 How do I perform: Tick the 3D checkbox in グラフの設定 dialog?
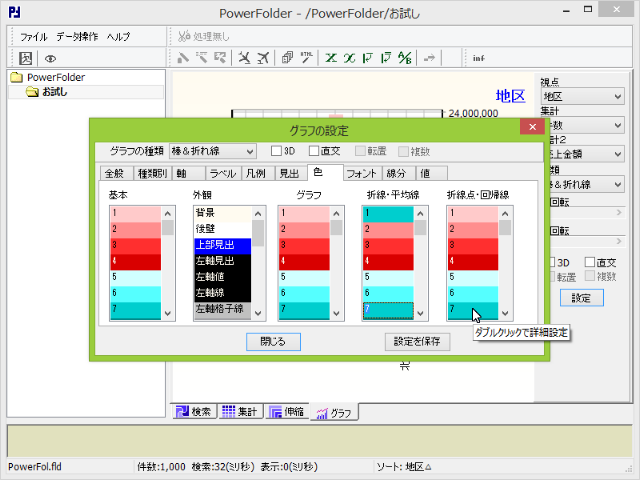pos(276,151)
